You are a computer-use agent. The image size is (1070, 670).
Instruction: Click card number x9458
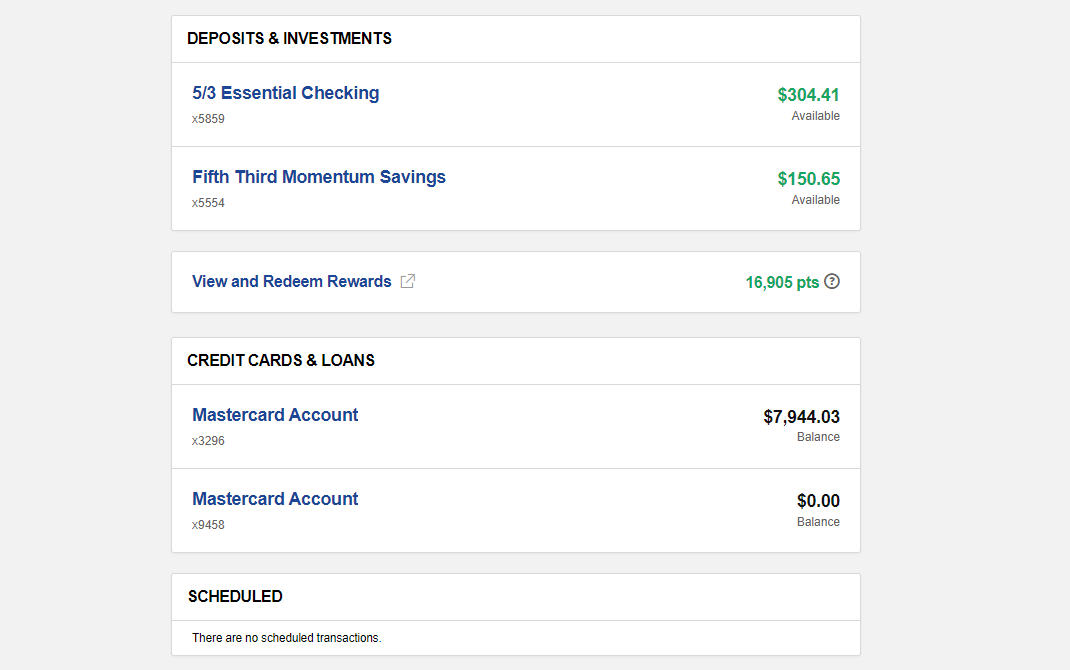pyautogui.click(x=208, y=525)
